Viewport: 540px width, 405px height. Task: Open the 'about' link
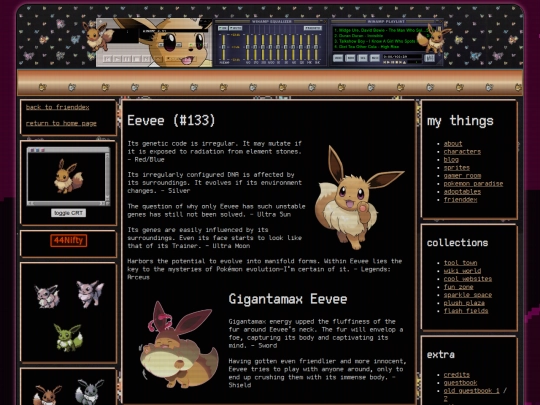tap(453, 144)
